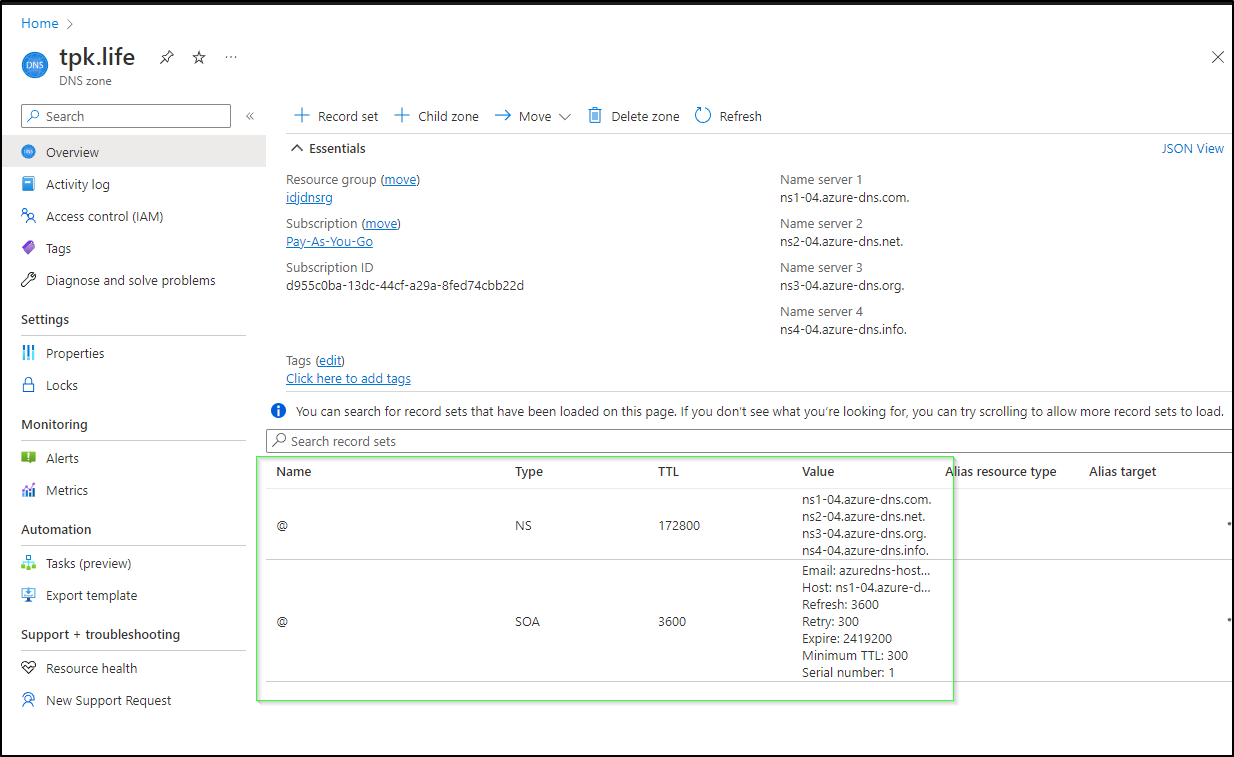Open the Move dropdown
Viewport: 1234px width, 757px height.
pos(533,116)
